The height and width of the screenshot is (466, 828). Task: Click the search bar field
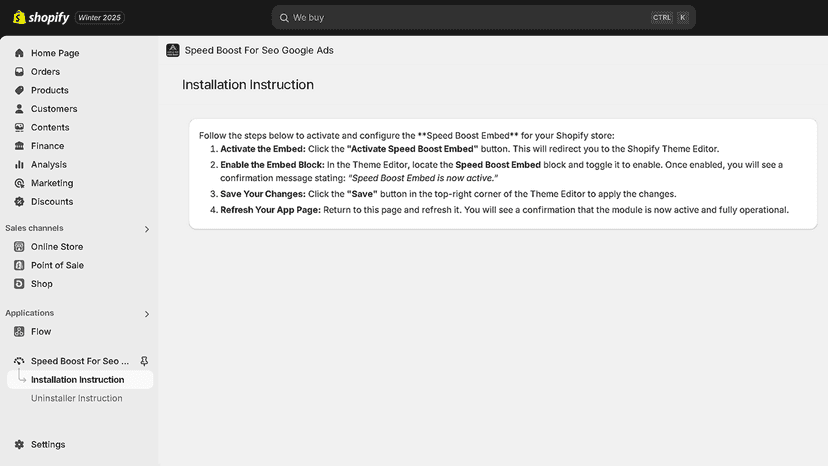click(x=483, y=17)
